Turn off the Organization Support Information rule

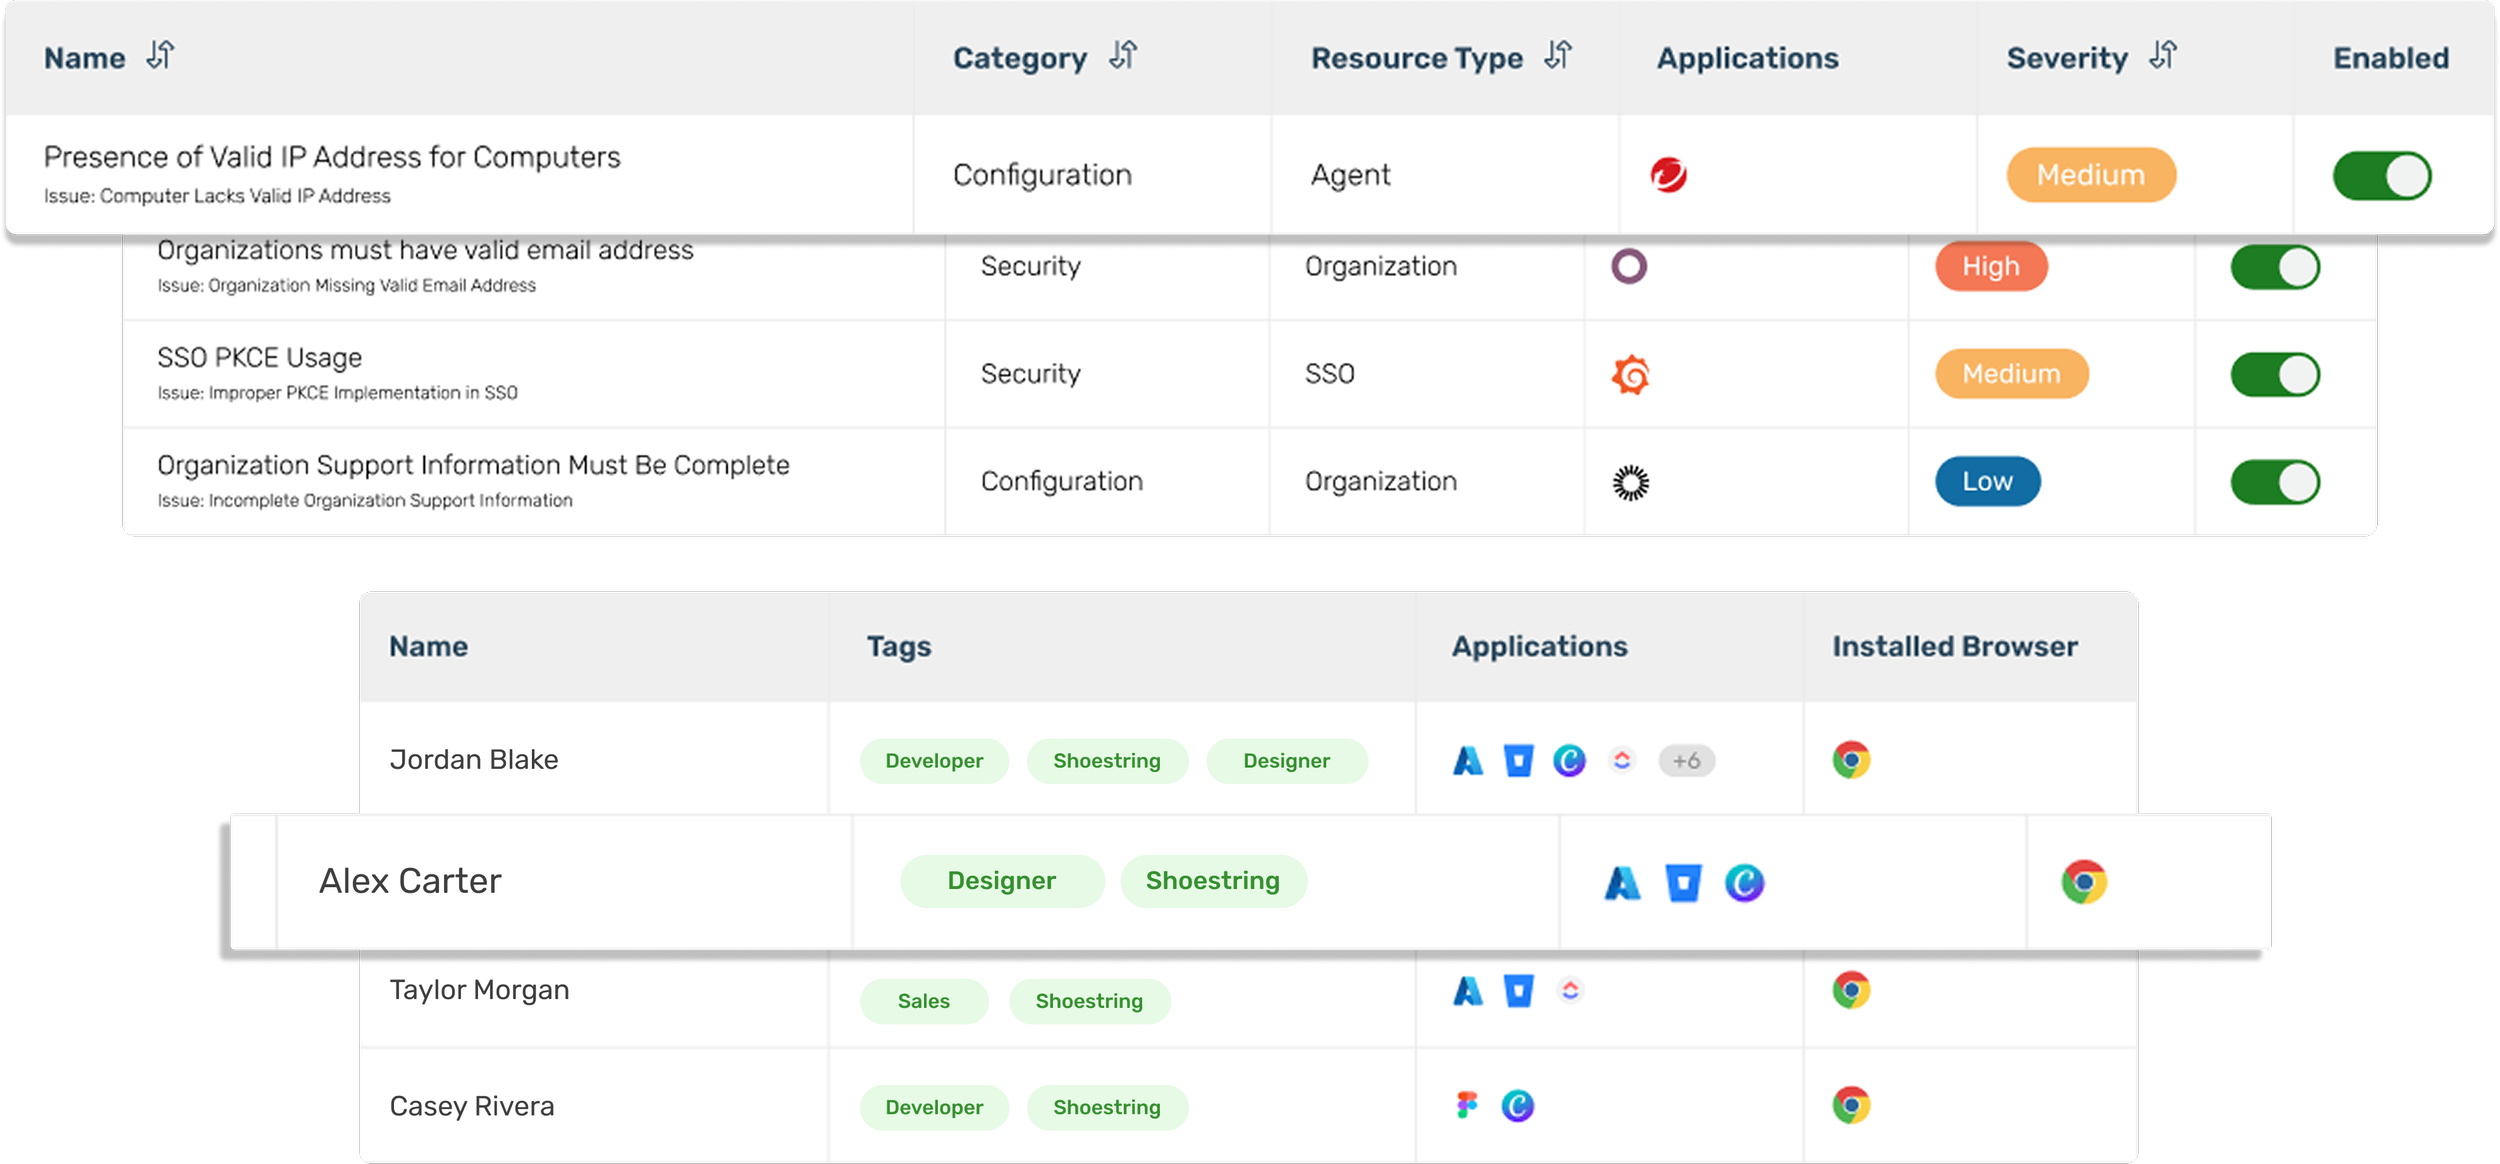point(2274,482)
